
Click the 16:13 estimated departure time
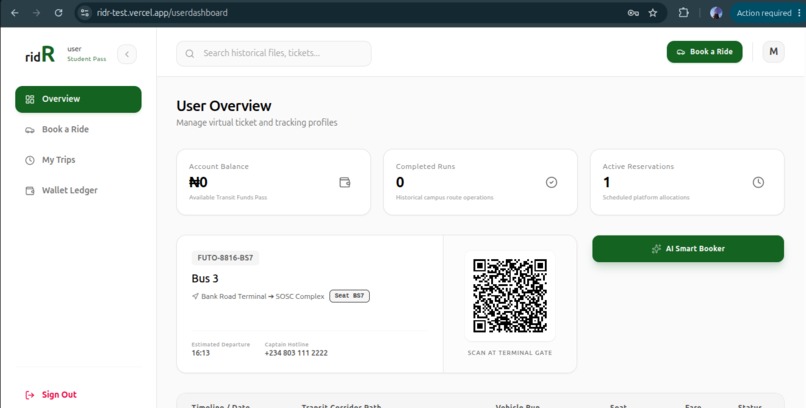click(x=200, y=353)
